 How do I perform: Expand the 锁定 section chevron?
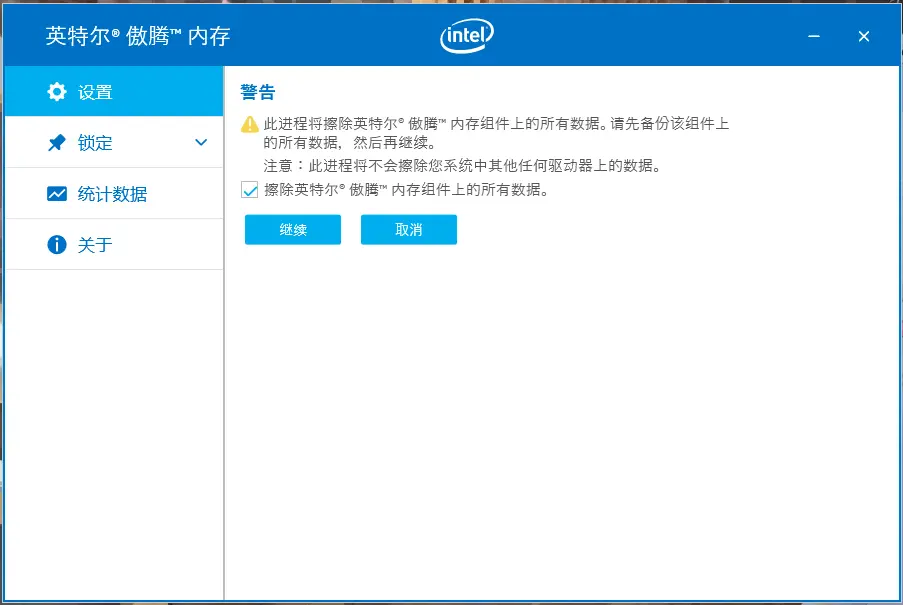pos(201,143)
